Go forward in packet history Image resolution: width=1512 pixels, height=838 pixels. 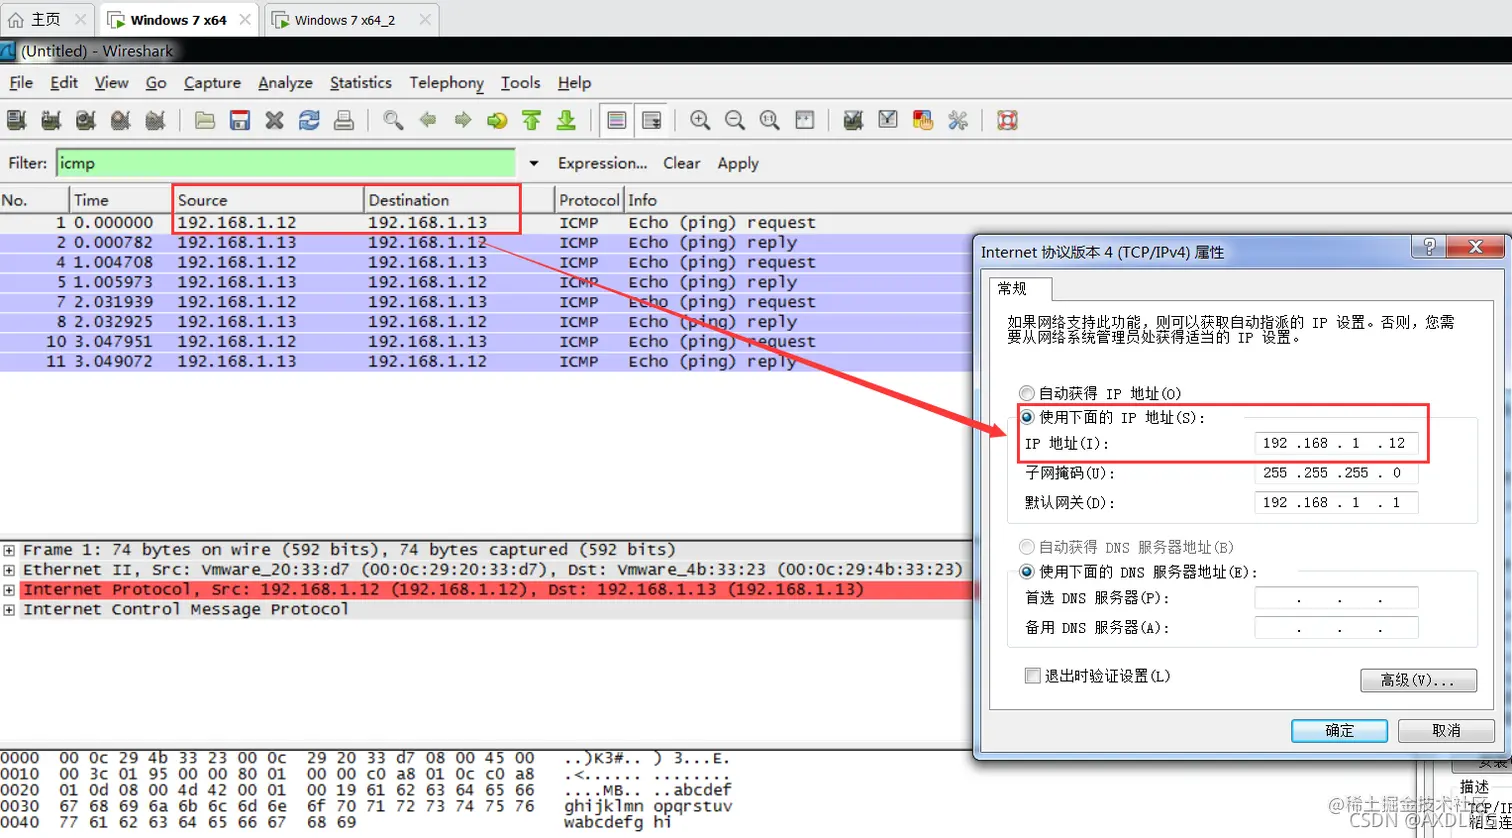[x=463, y=121]
